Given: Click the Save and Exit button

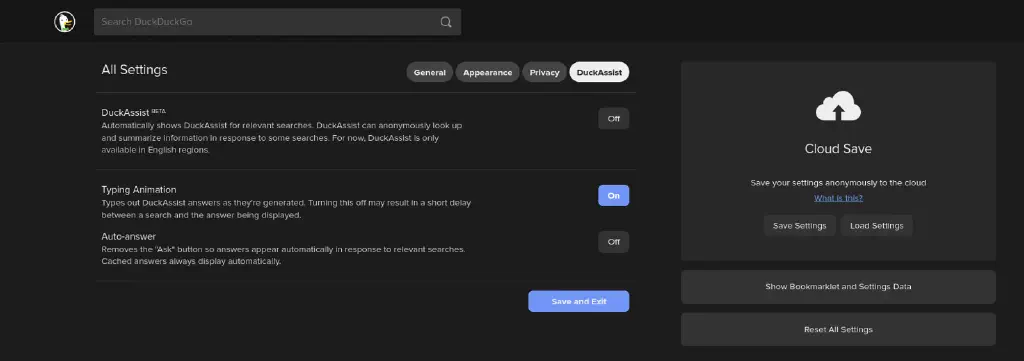Looking at the screenshot, I should 579,302.
